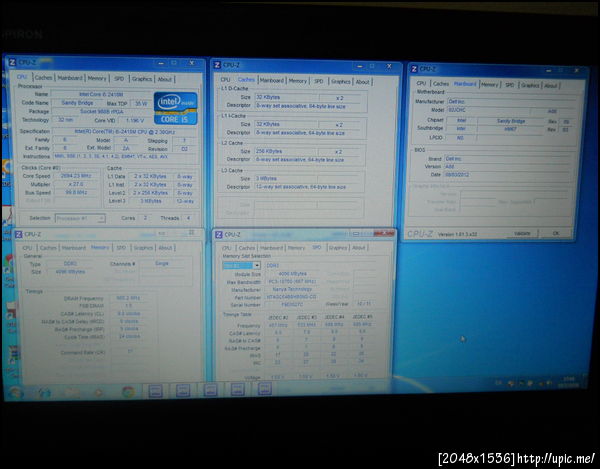
Task: Go to CPU tab in the Mainboard window
Action: tap(421, 83)
